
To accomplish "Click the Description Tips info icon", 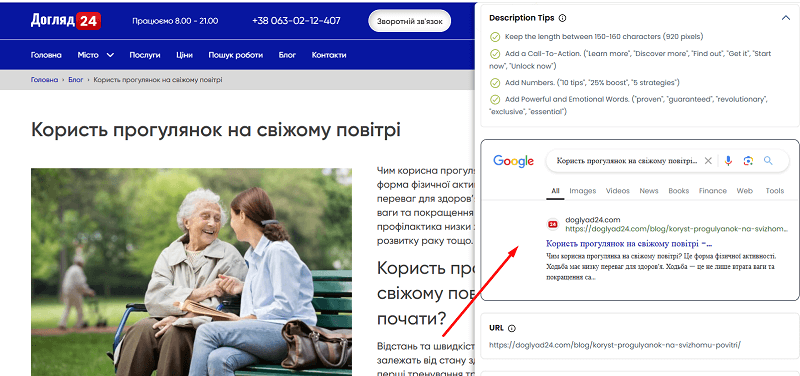I will click(x=562, y=18).
